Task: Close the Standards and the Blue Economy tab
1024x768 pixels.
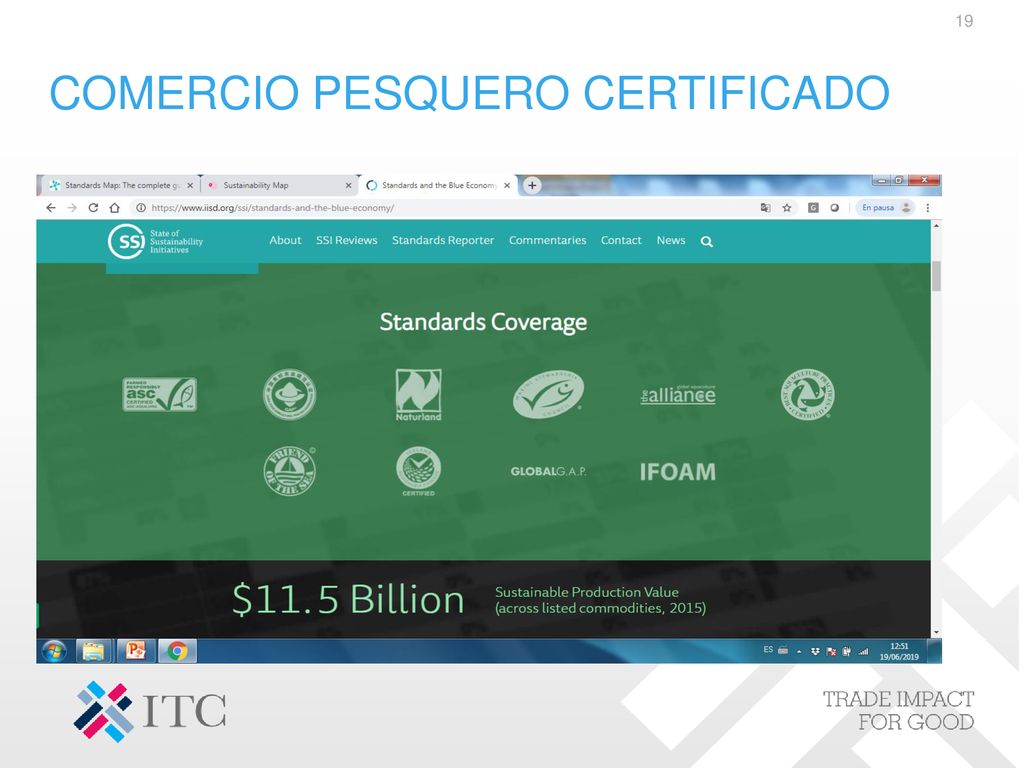Action: (x=507, y=185)
